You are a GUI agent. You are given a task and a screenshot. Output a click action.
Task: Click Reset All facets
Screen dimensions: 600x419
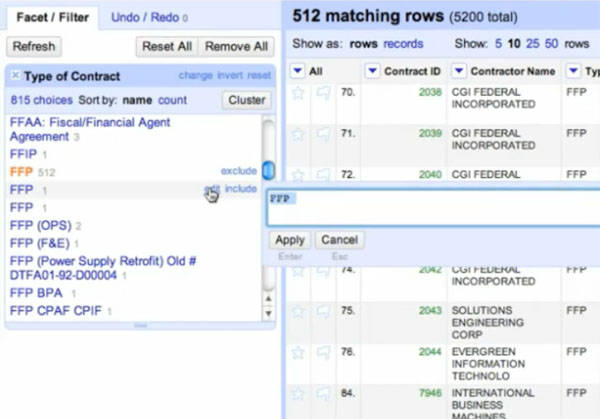pyautogui.click(x=167, y=47)
